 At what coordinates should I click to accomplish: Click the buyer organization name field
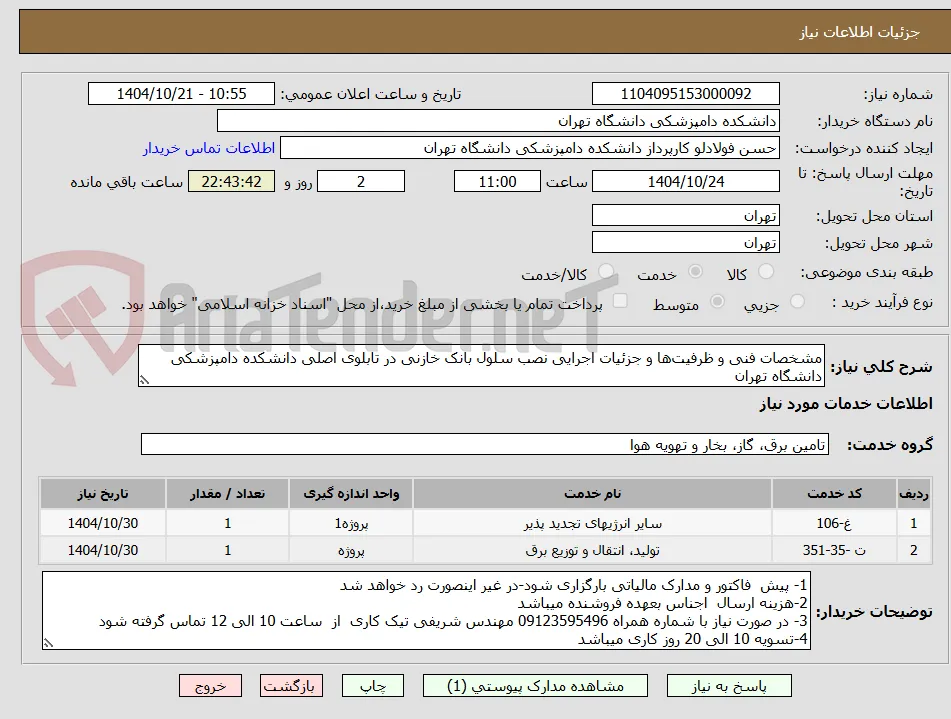[x=498, y=121]
